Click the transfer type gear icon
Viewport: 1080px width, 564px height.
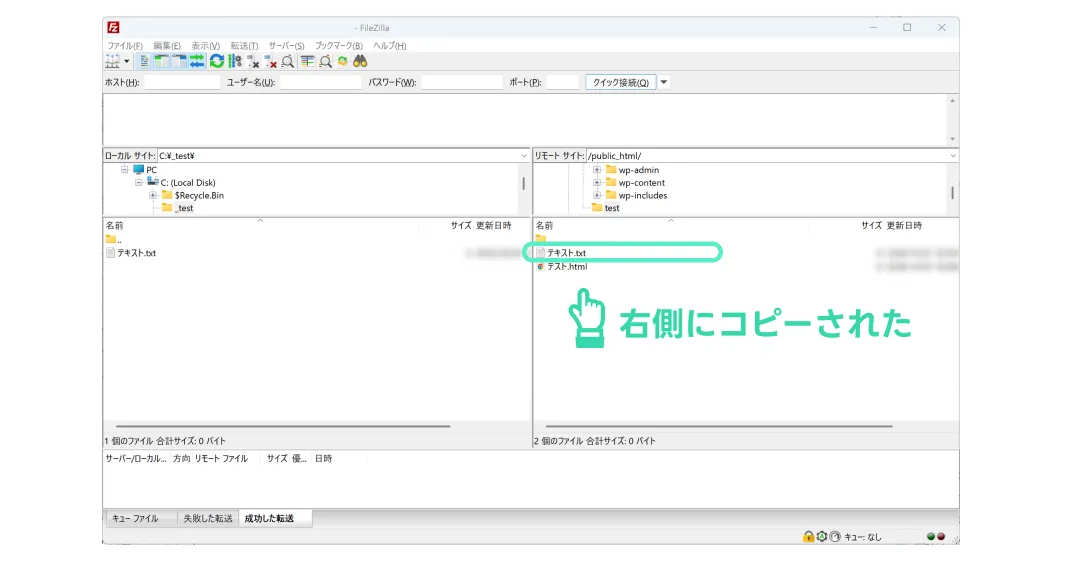click(822, 536)
